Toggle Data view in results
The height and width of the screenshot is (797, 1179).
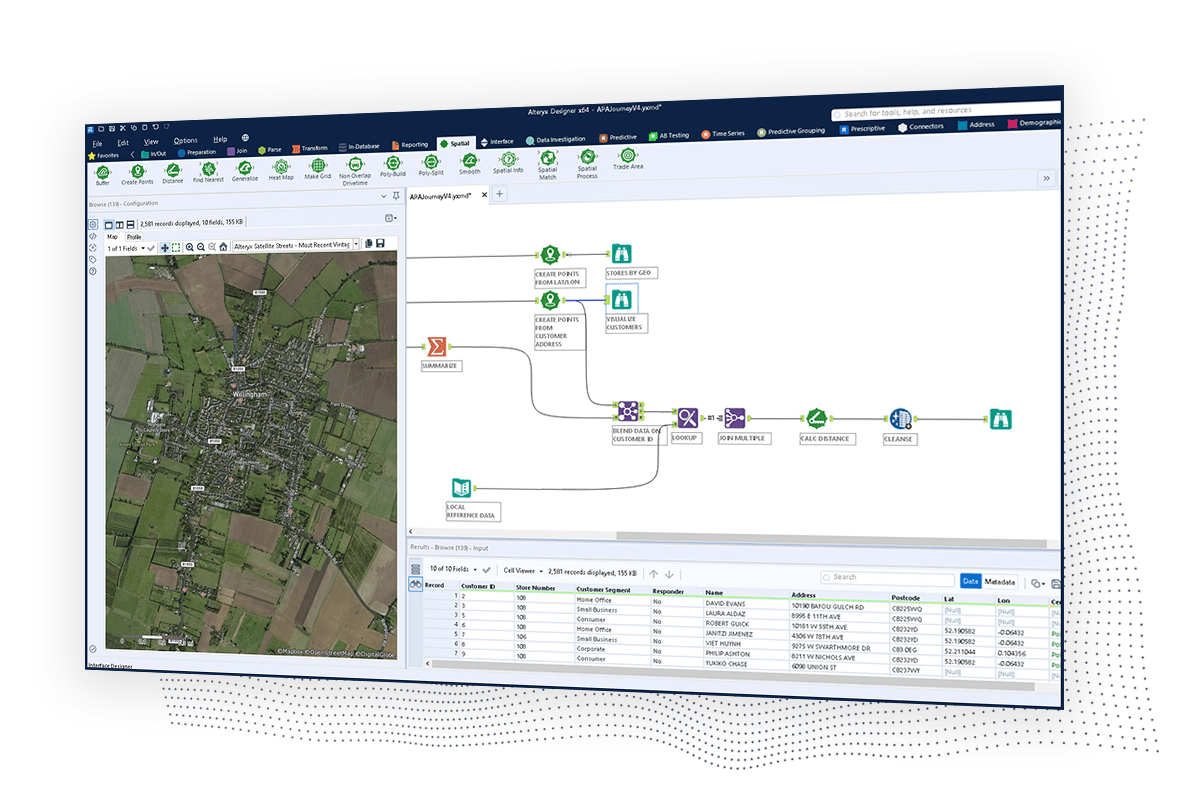tap(971, 580)
